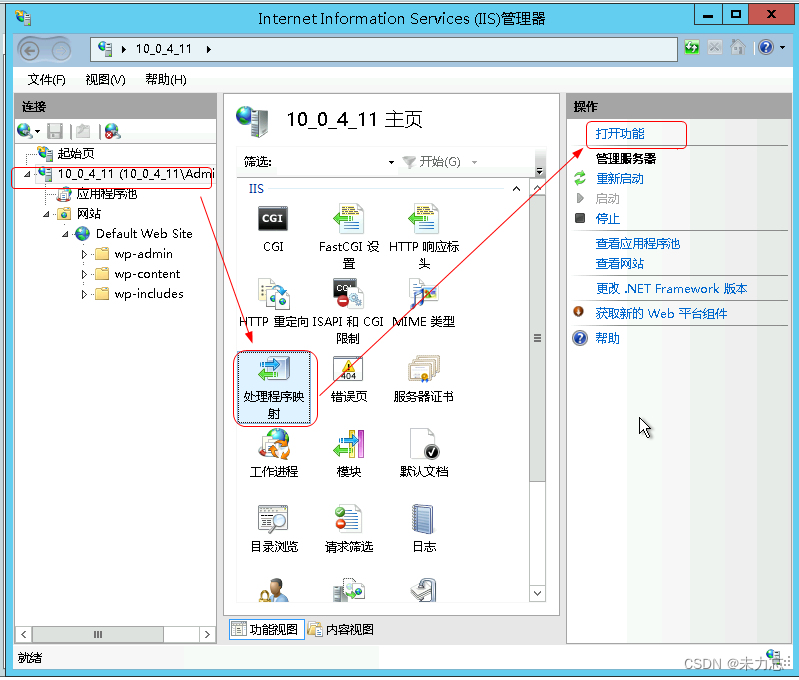
Task: Click the create connection globe icon
Action: 24,131
